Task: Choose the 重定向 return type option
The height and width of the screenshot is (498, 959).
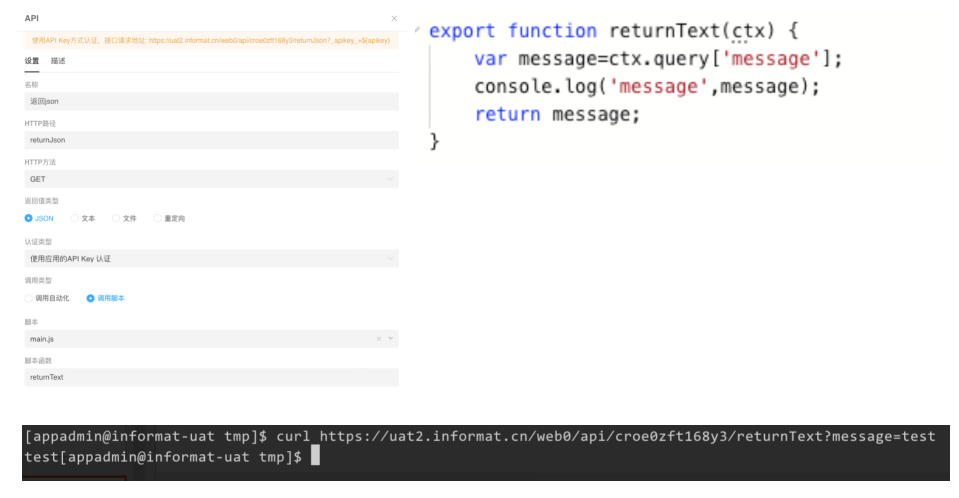Action: (x=158, y=218)
